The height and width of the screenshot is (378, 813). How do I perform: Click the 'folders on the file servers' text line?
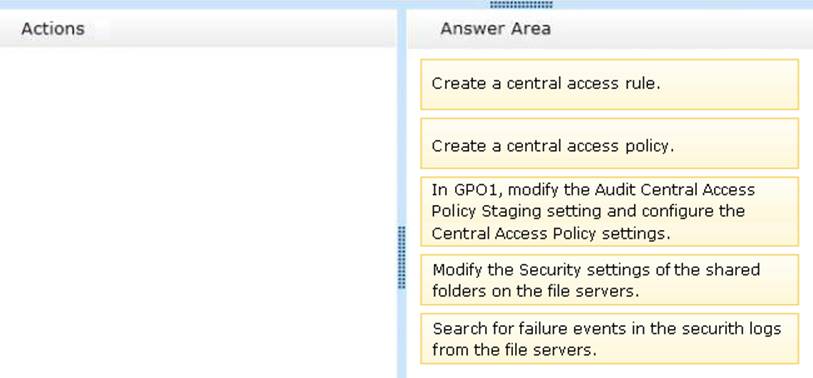tap(535, 291)
